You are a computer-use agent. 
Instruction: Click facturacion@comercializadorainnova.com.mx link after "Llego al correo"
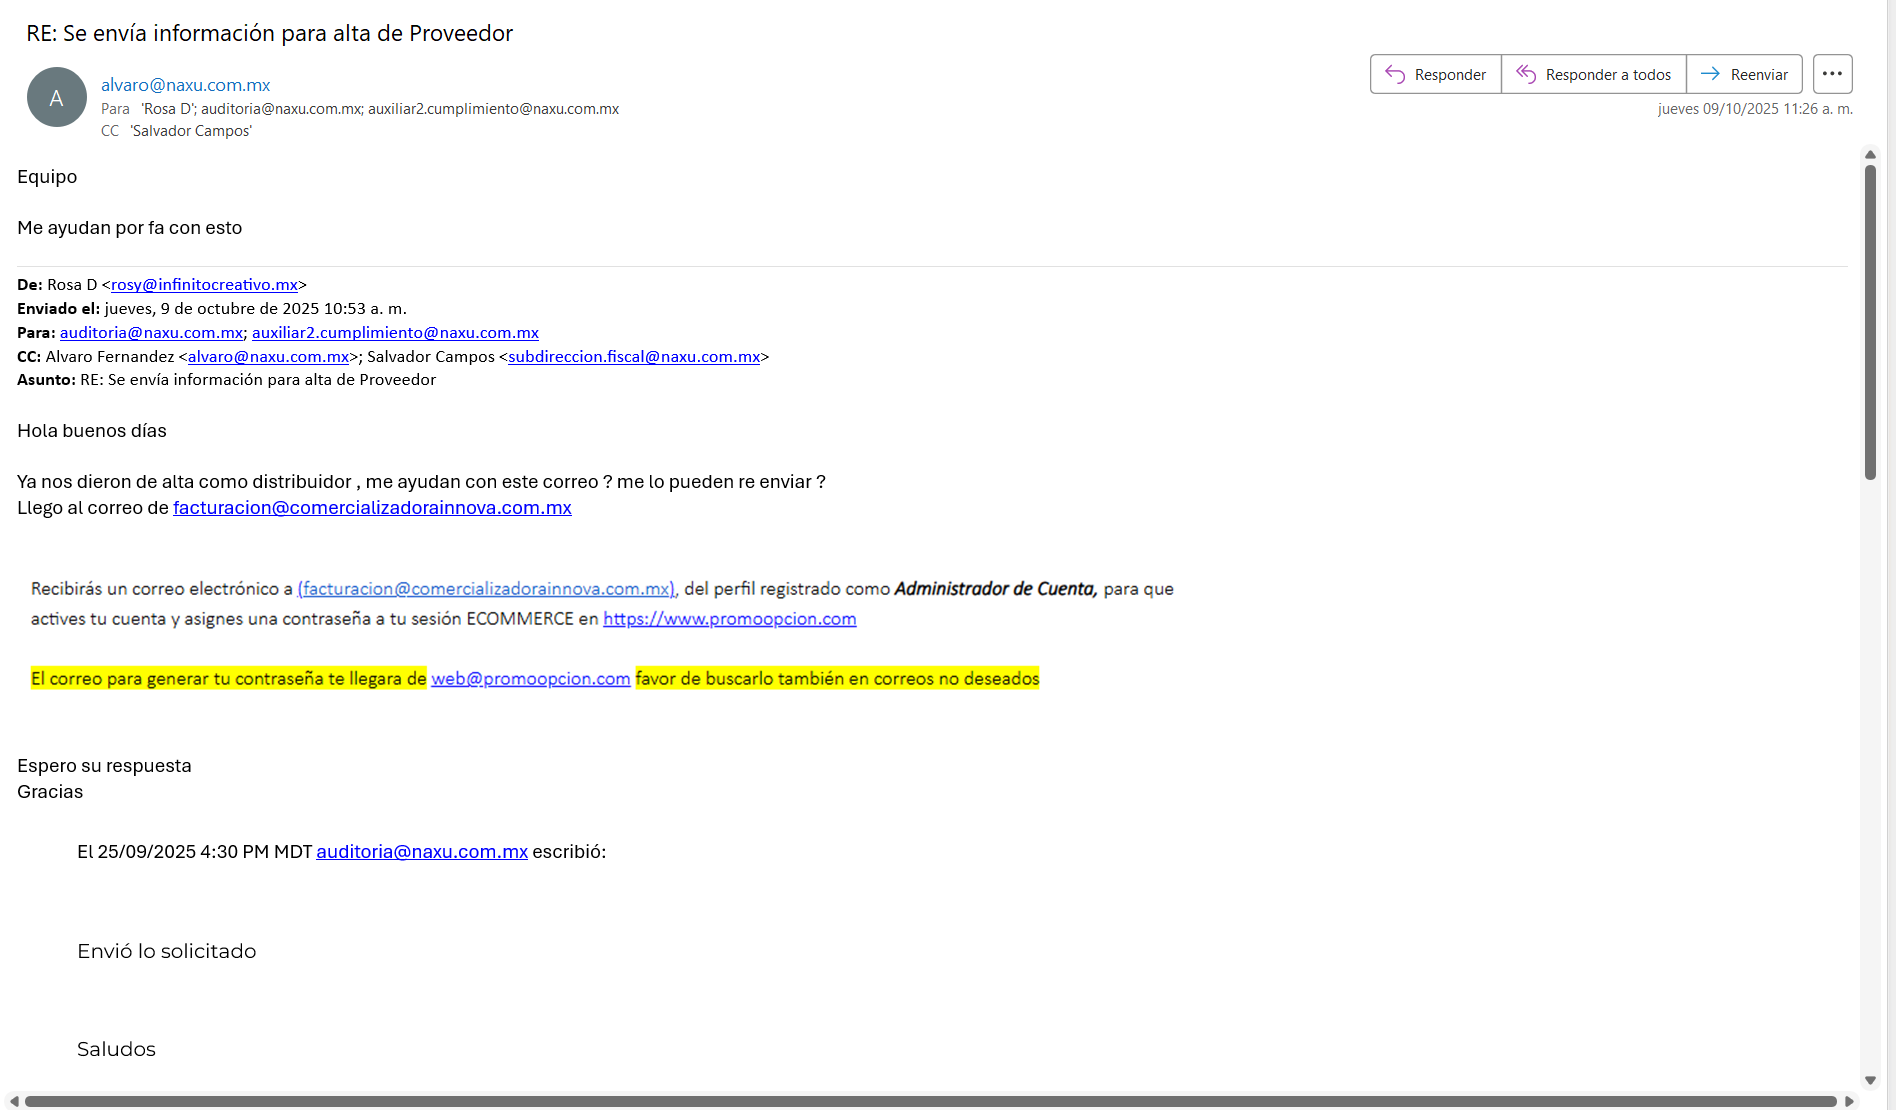coord(372,508)
